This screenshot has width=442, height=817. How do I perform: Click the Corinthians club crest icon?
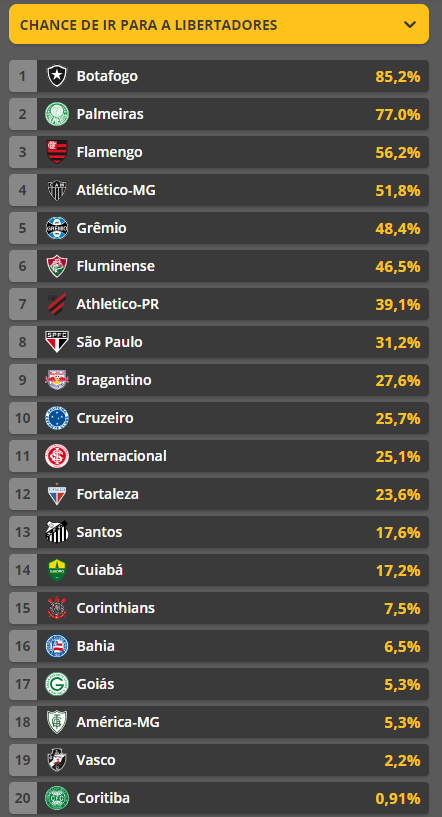[x=57, y=609]
